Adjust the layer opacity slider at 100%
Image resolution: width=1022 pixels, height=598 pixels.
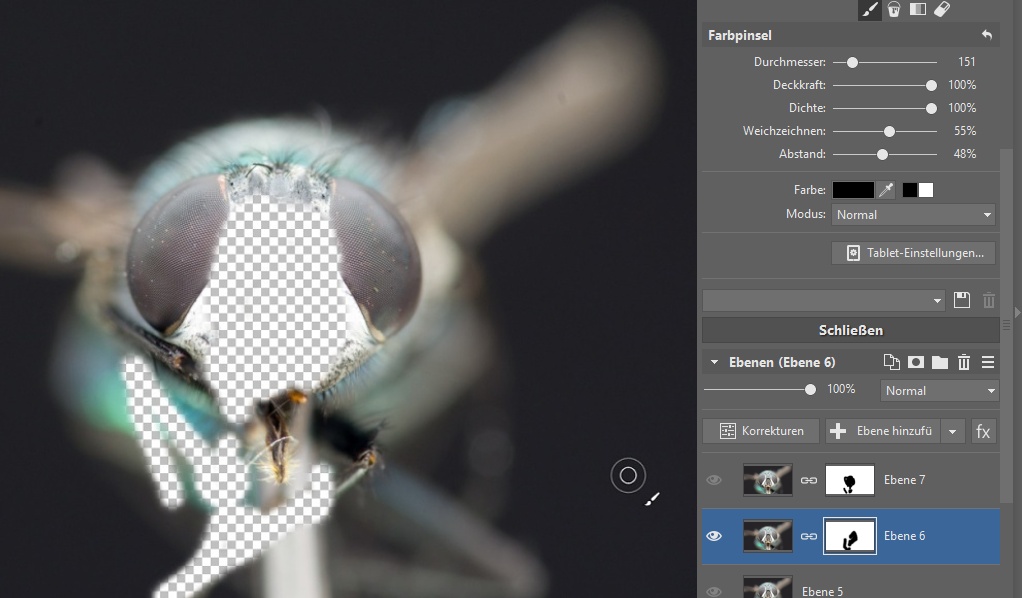pyautogui.click(x=810, y=389)
